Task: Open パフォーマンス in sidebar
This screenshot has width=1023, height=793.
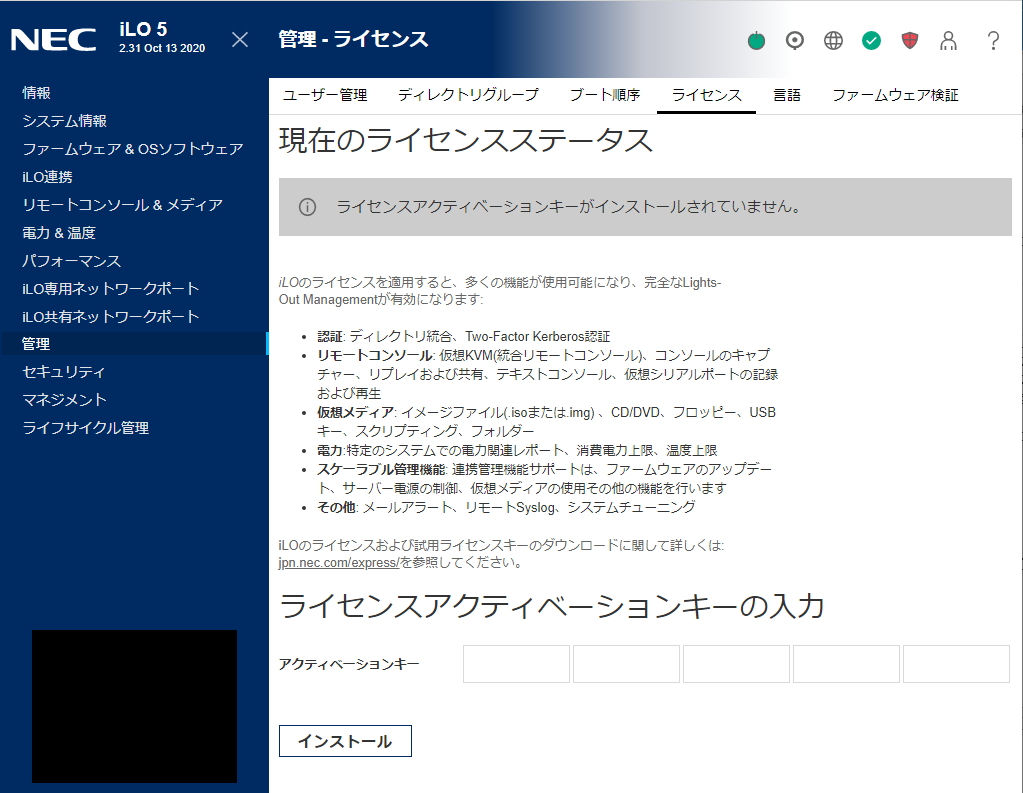Action: point(72,261)
